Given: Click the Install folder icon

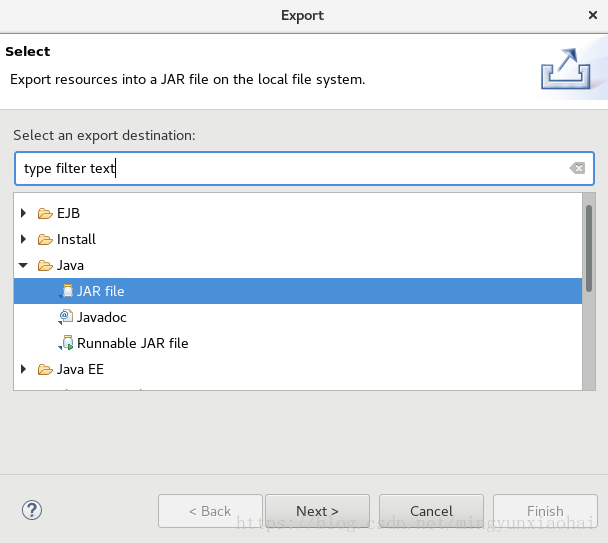Looking at the screenshot, I should 45,239.
